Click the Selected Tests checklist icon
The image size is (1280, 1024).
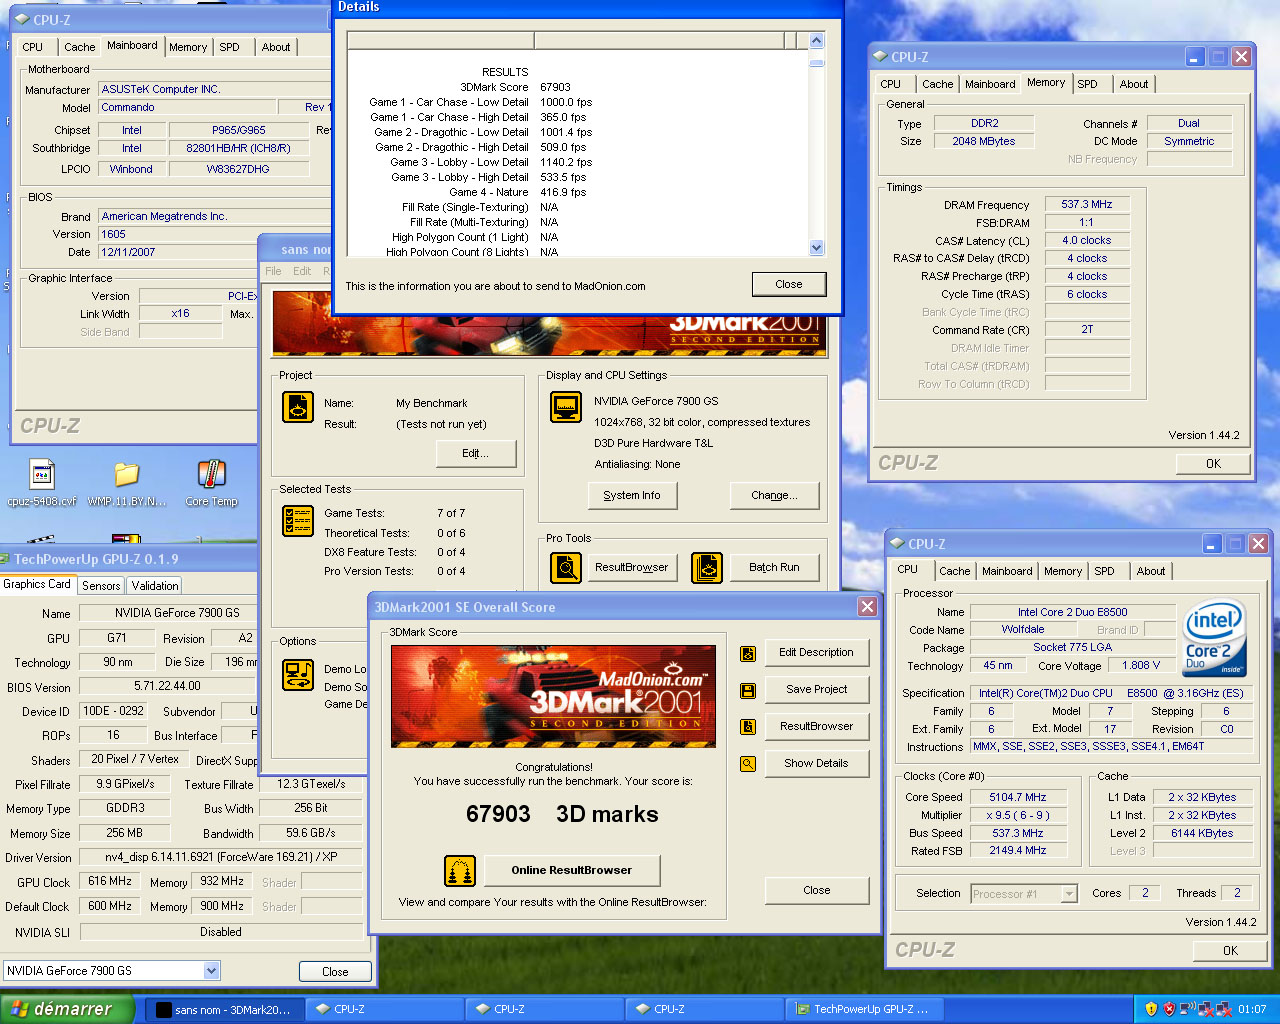pyautogui.click(x=298, y=521)
